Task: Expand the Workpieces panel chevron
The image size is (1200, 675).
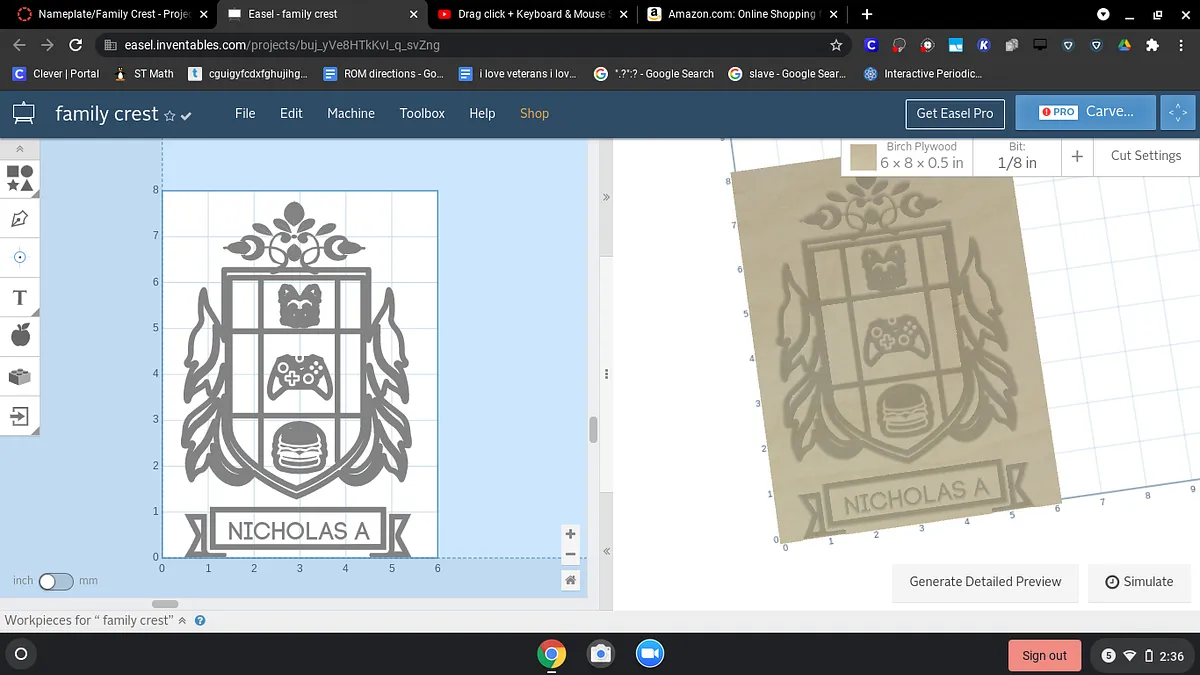Action: point(182,621)
